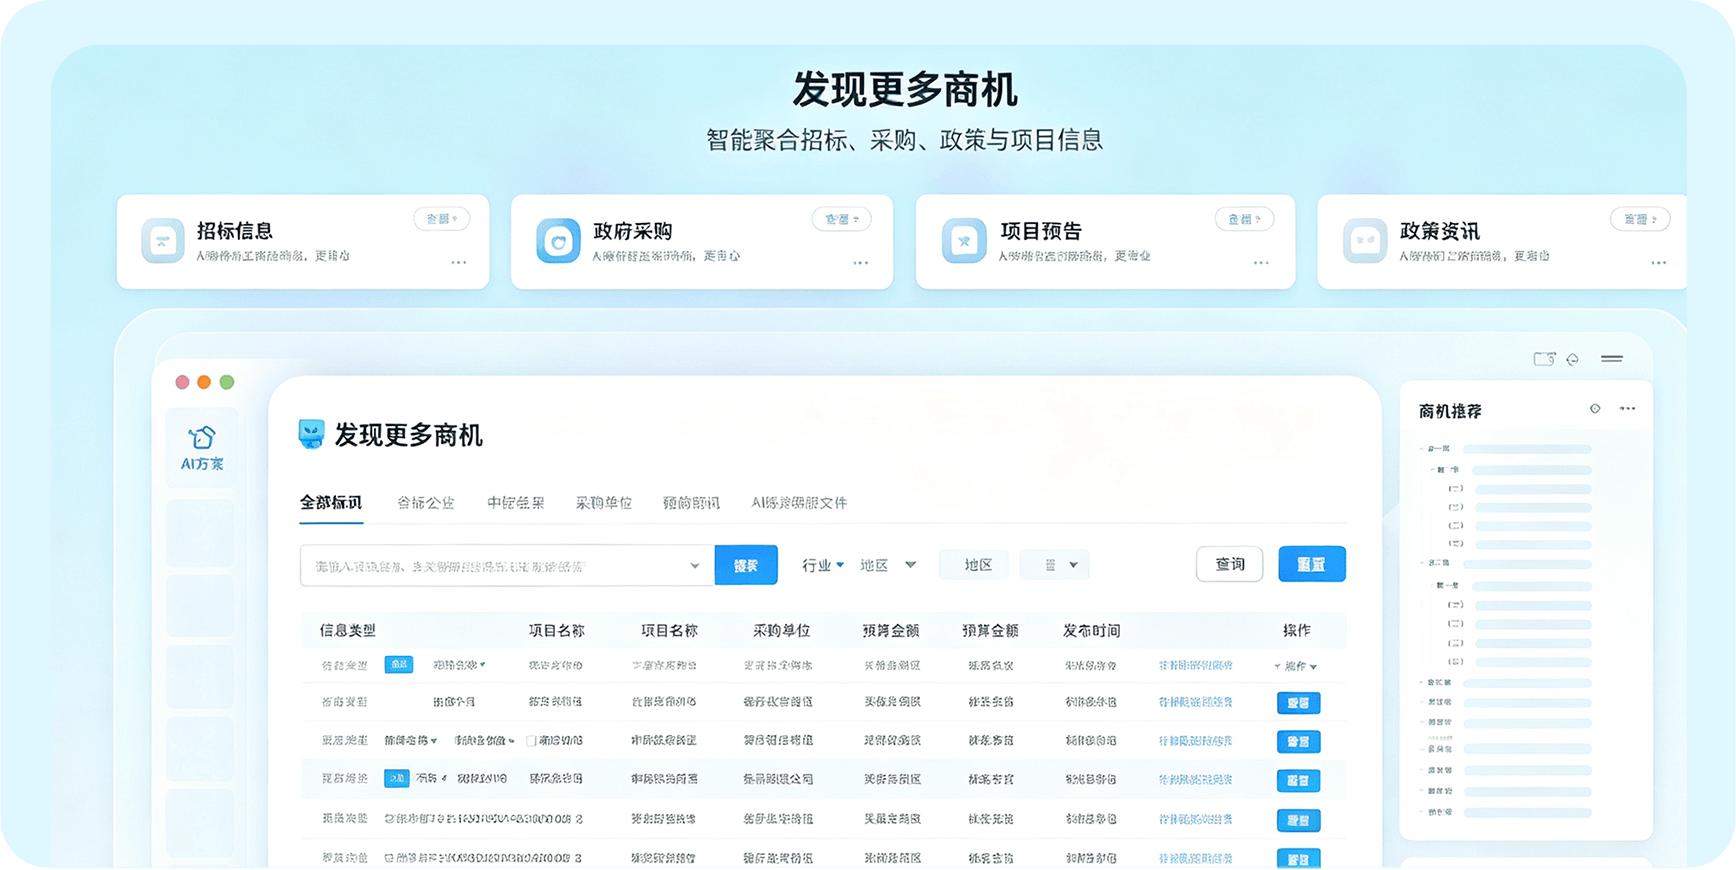The image size is (1736, 870).
Task: Click the small circle icon in the 商机推荐 header
Action: (1595, 408)
